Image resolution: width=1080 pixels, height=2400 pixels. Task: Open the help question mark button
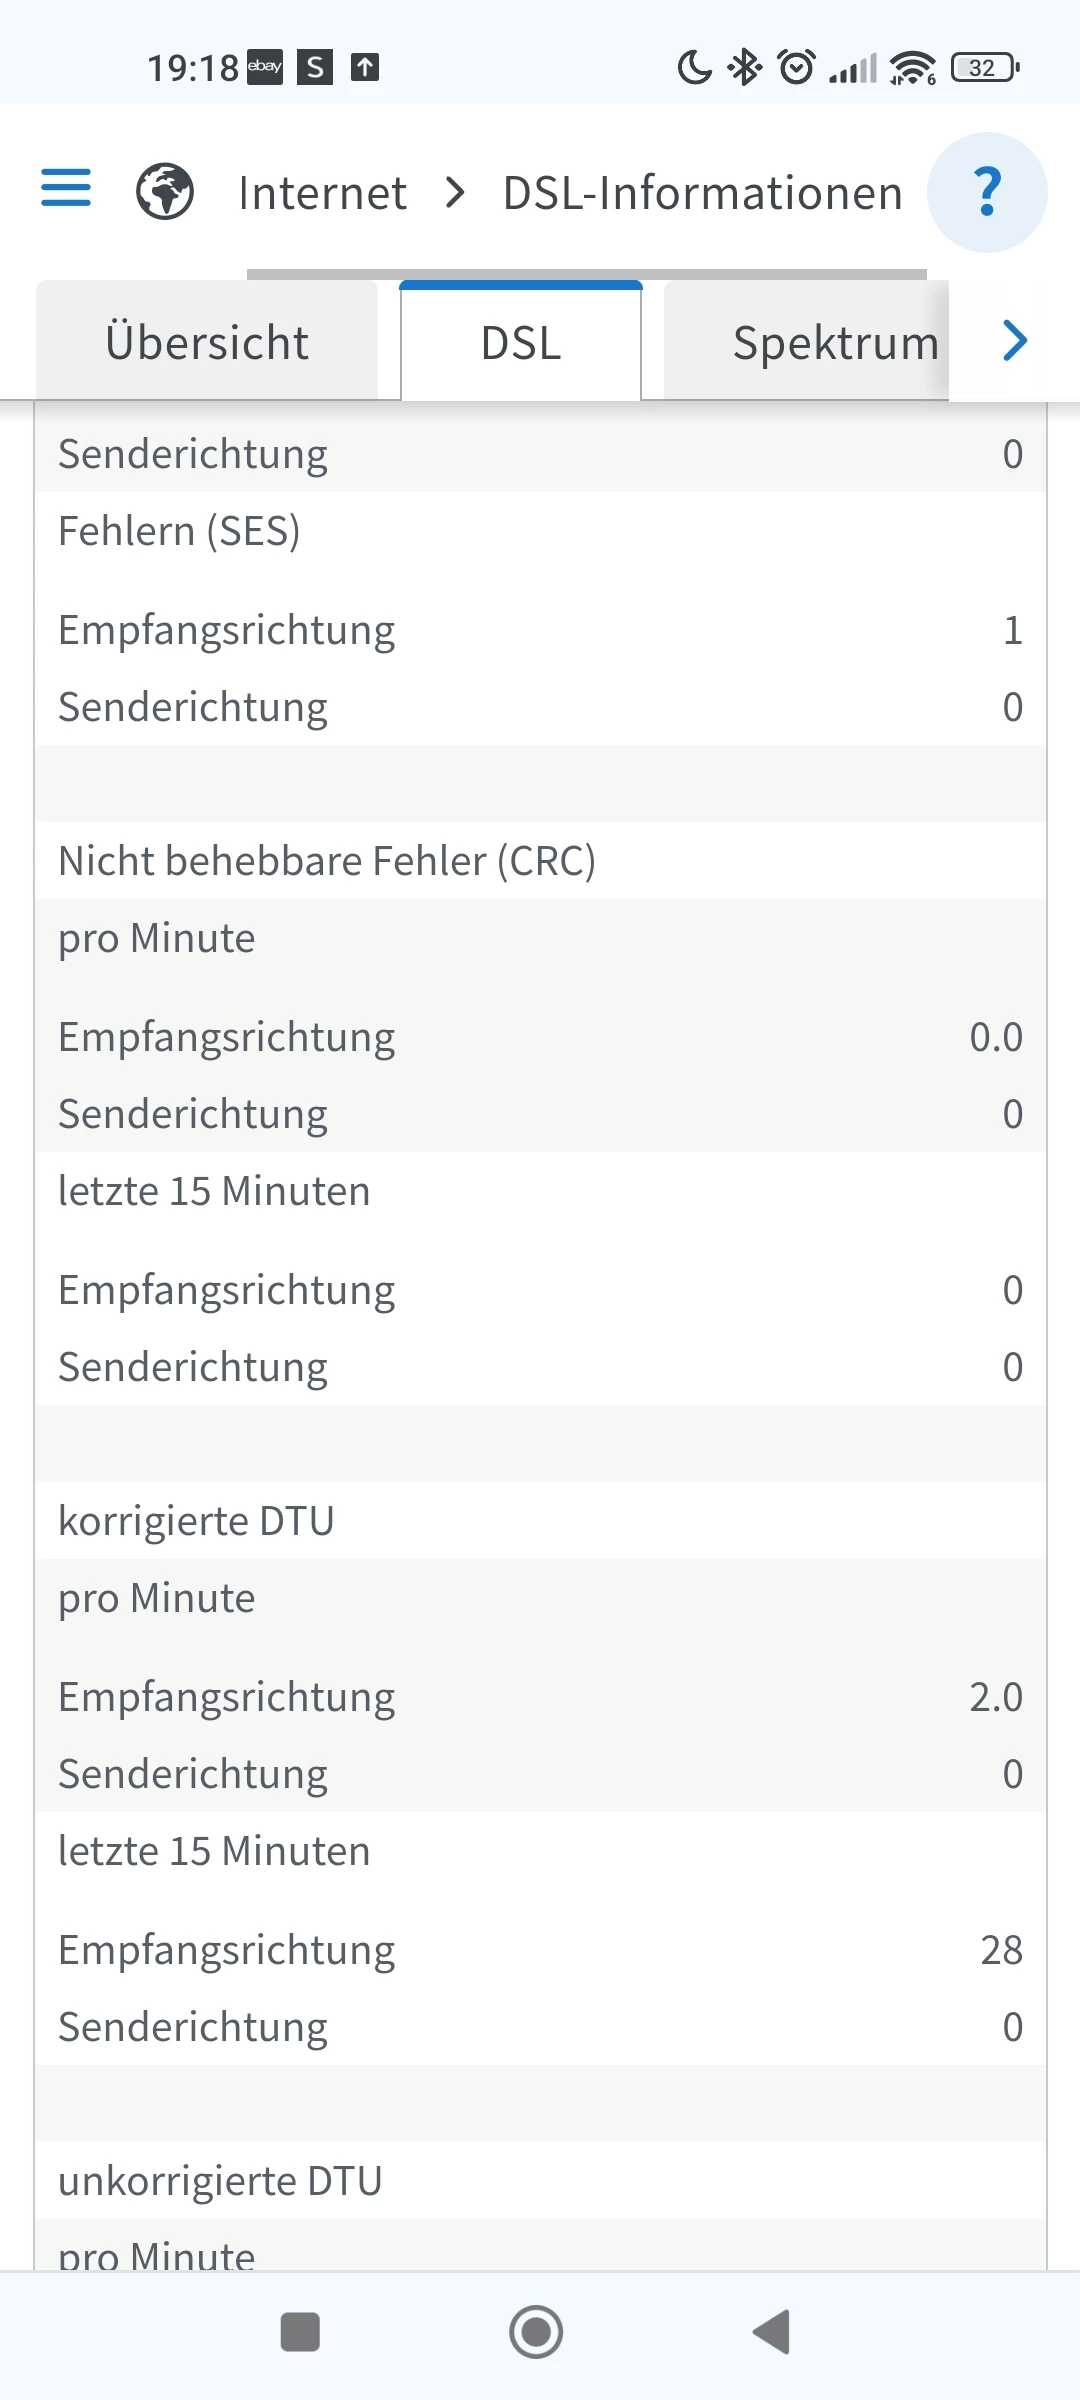[x=987, y=192]
